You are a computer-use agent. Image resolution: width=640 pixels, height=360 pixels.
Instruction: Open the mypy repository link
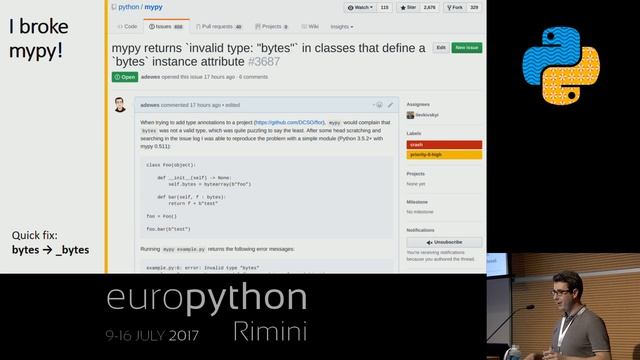tap(153, 7)
